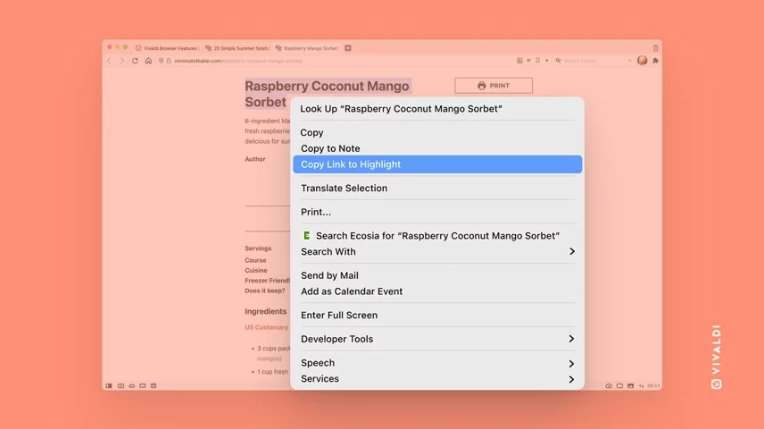Screen dimensions: 764x429
Task: Click the US Customary link
Action: coord(266,327)
